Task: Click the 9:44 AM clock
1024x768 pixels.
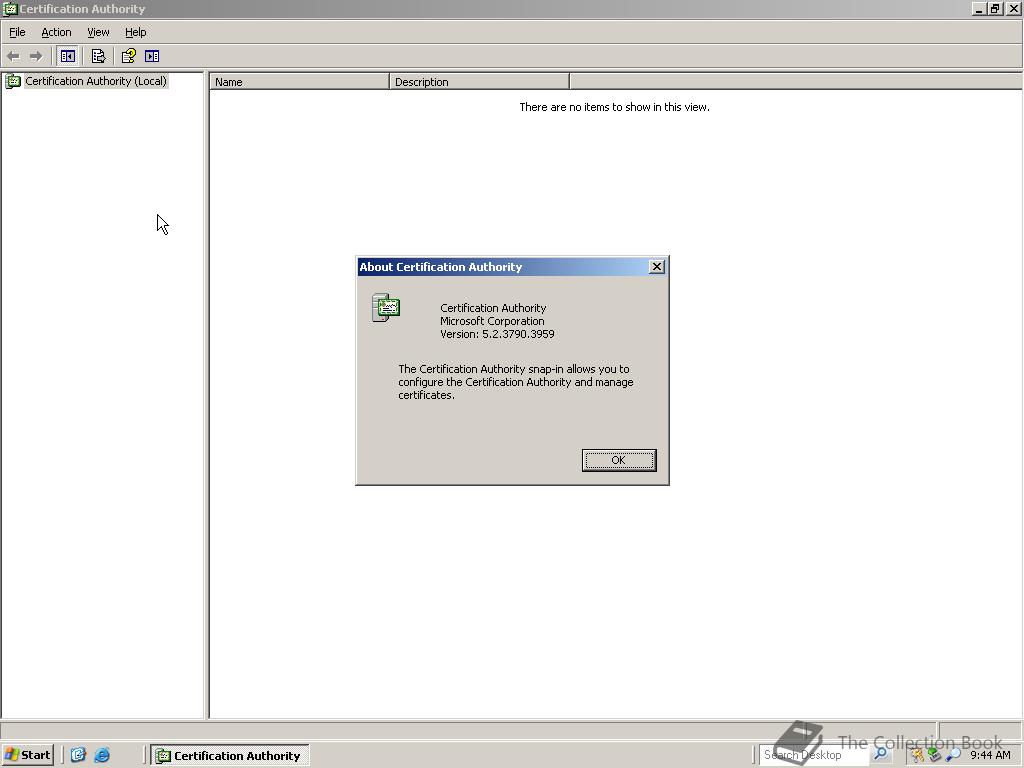Action: pyautogui.click(x=990, y=755)
